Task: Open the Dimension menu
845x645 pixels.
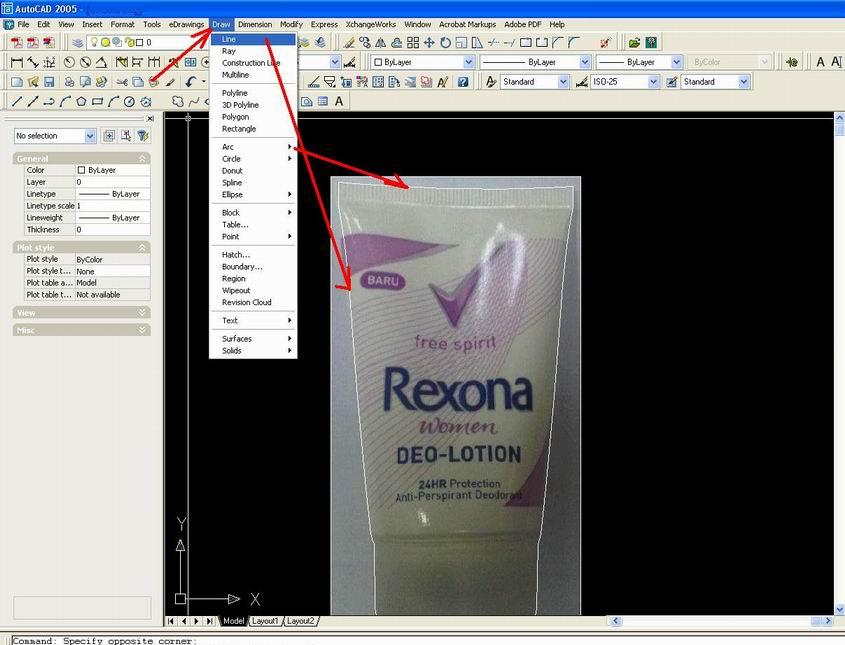Action: tap(255, 24)
